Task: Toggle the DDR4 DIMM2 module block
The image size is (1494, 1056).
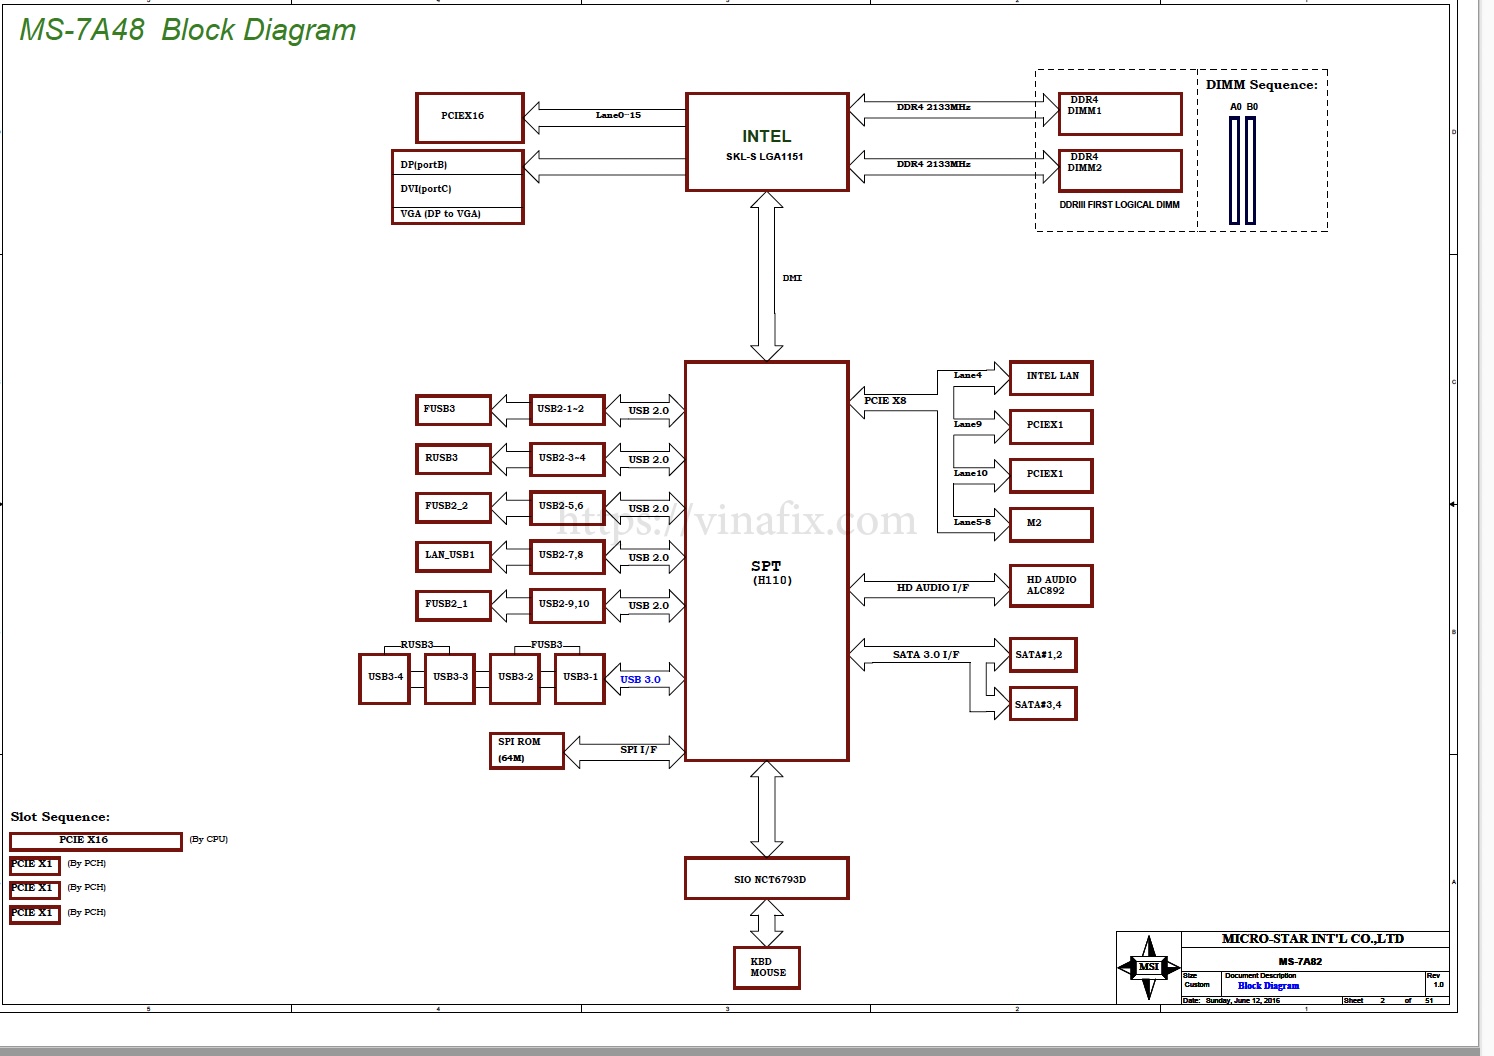Action: click(1119, 171)
